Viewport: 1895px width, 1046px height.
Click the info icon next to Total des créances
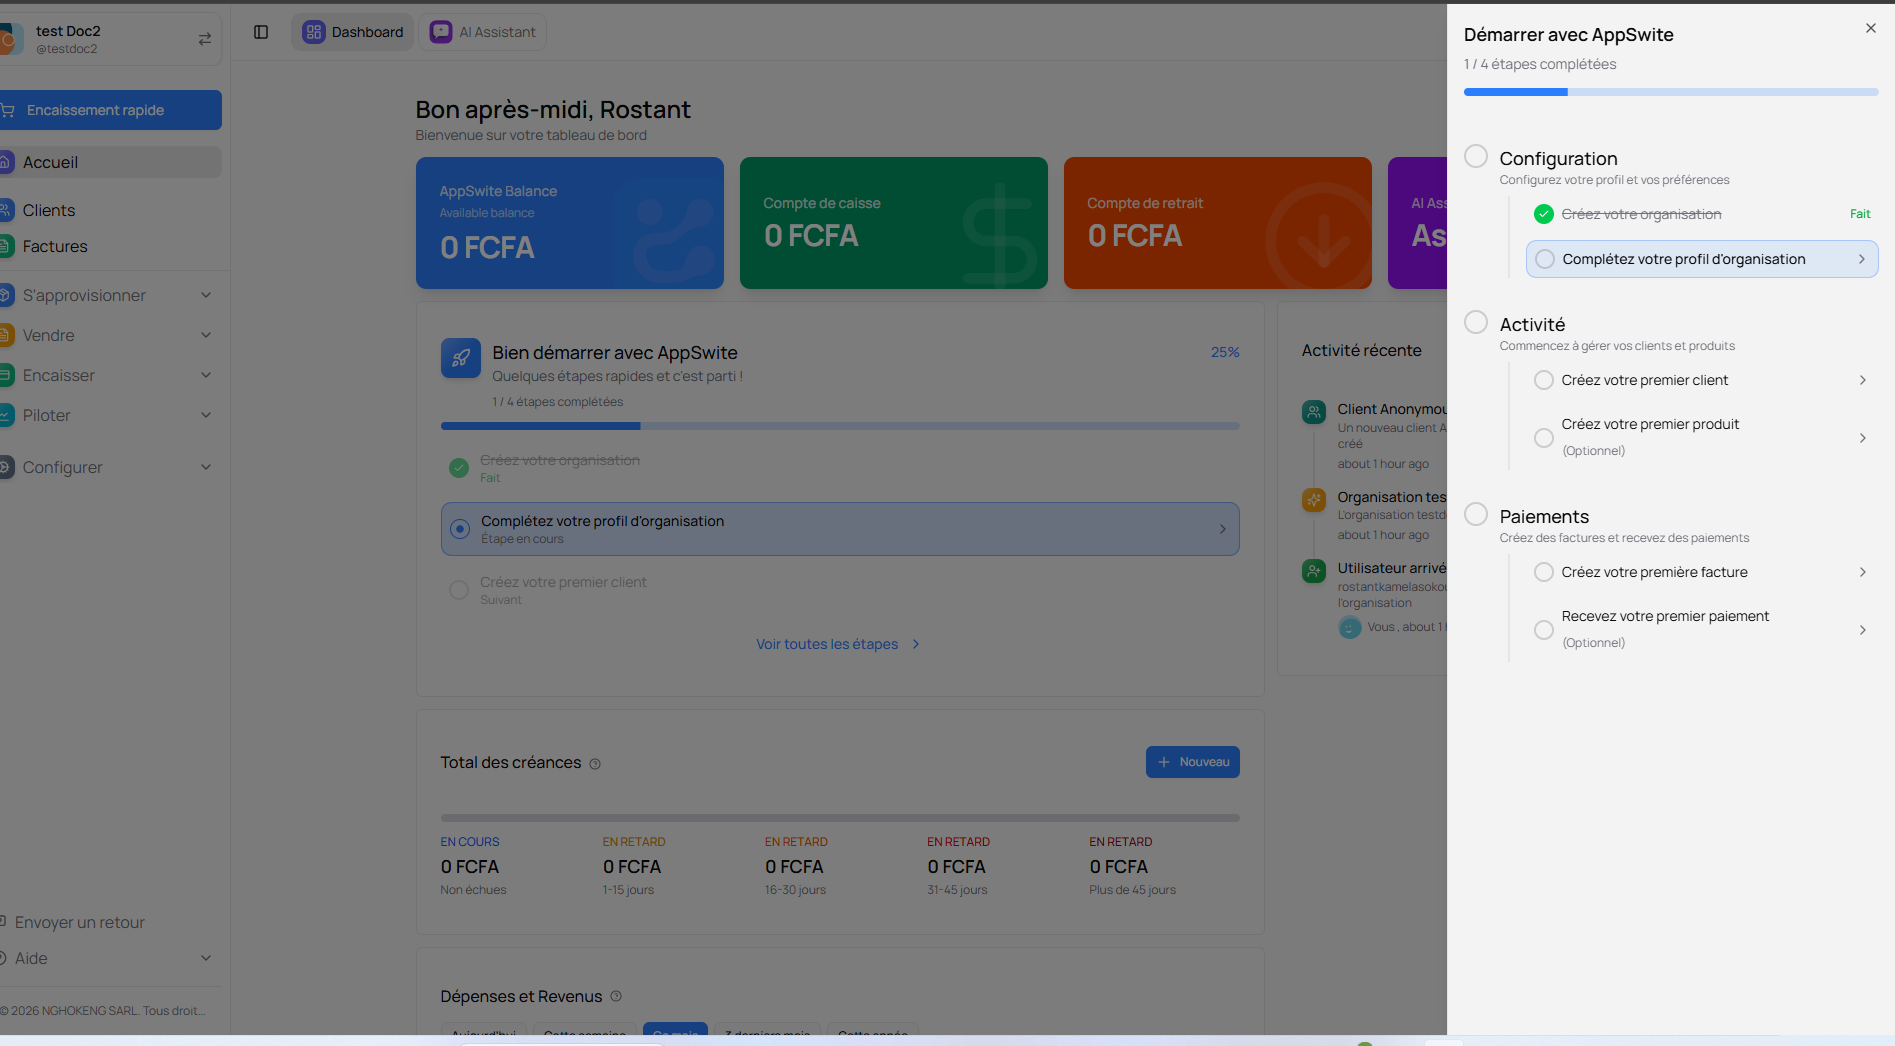coord(595,764)
